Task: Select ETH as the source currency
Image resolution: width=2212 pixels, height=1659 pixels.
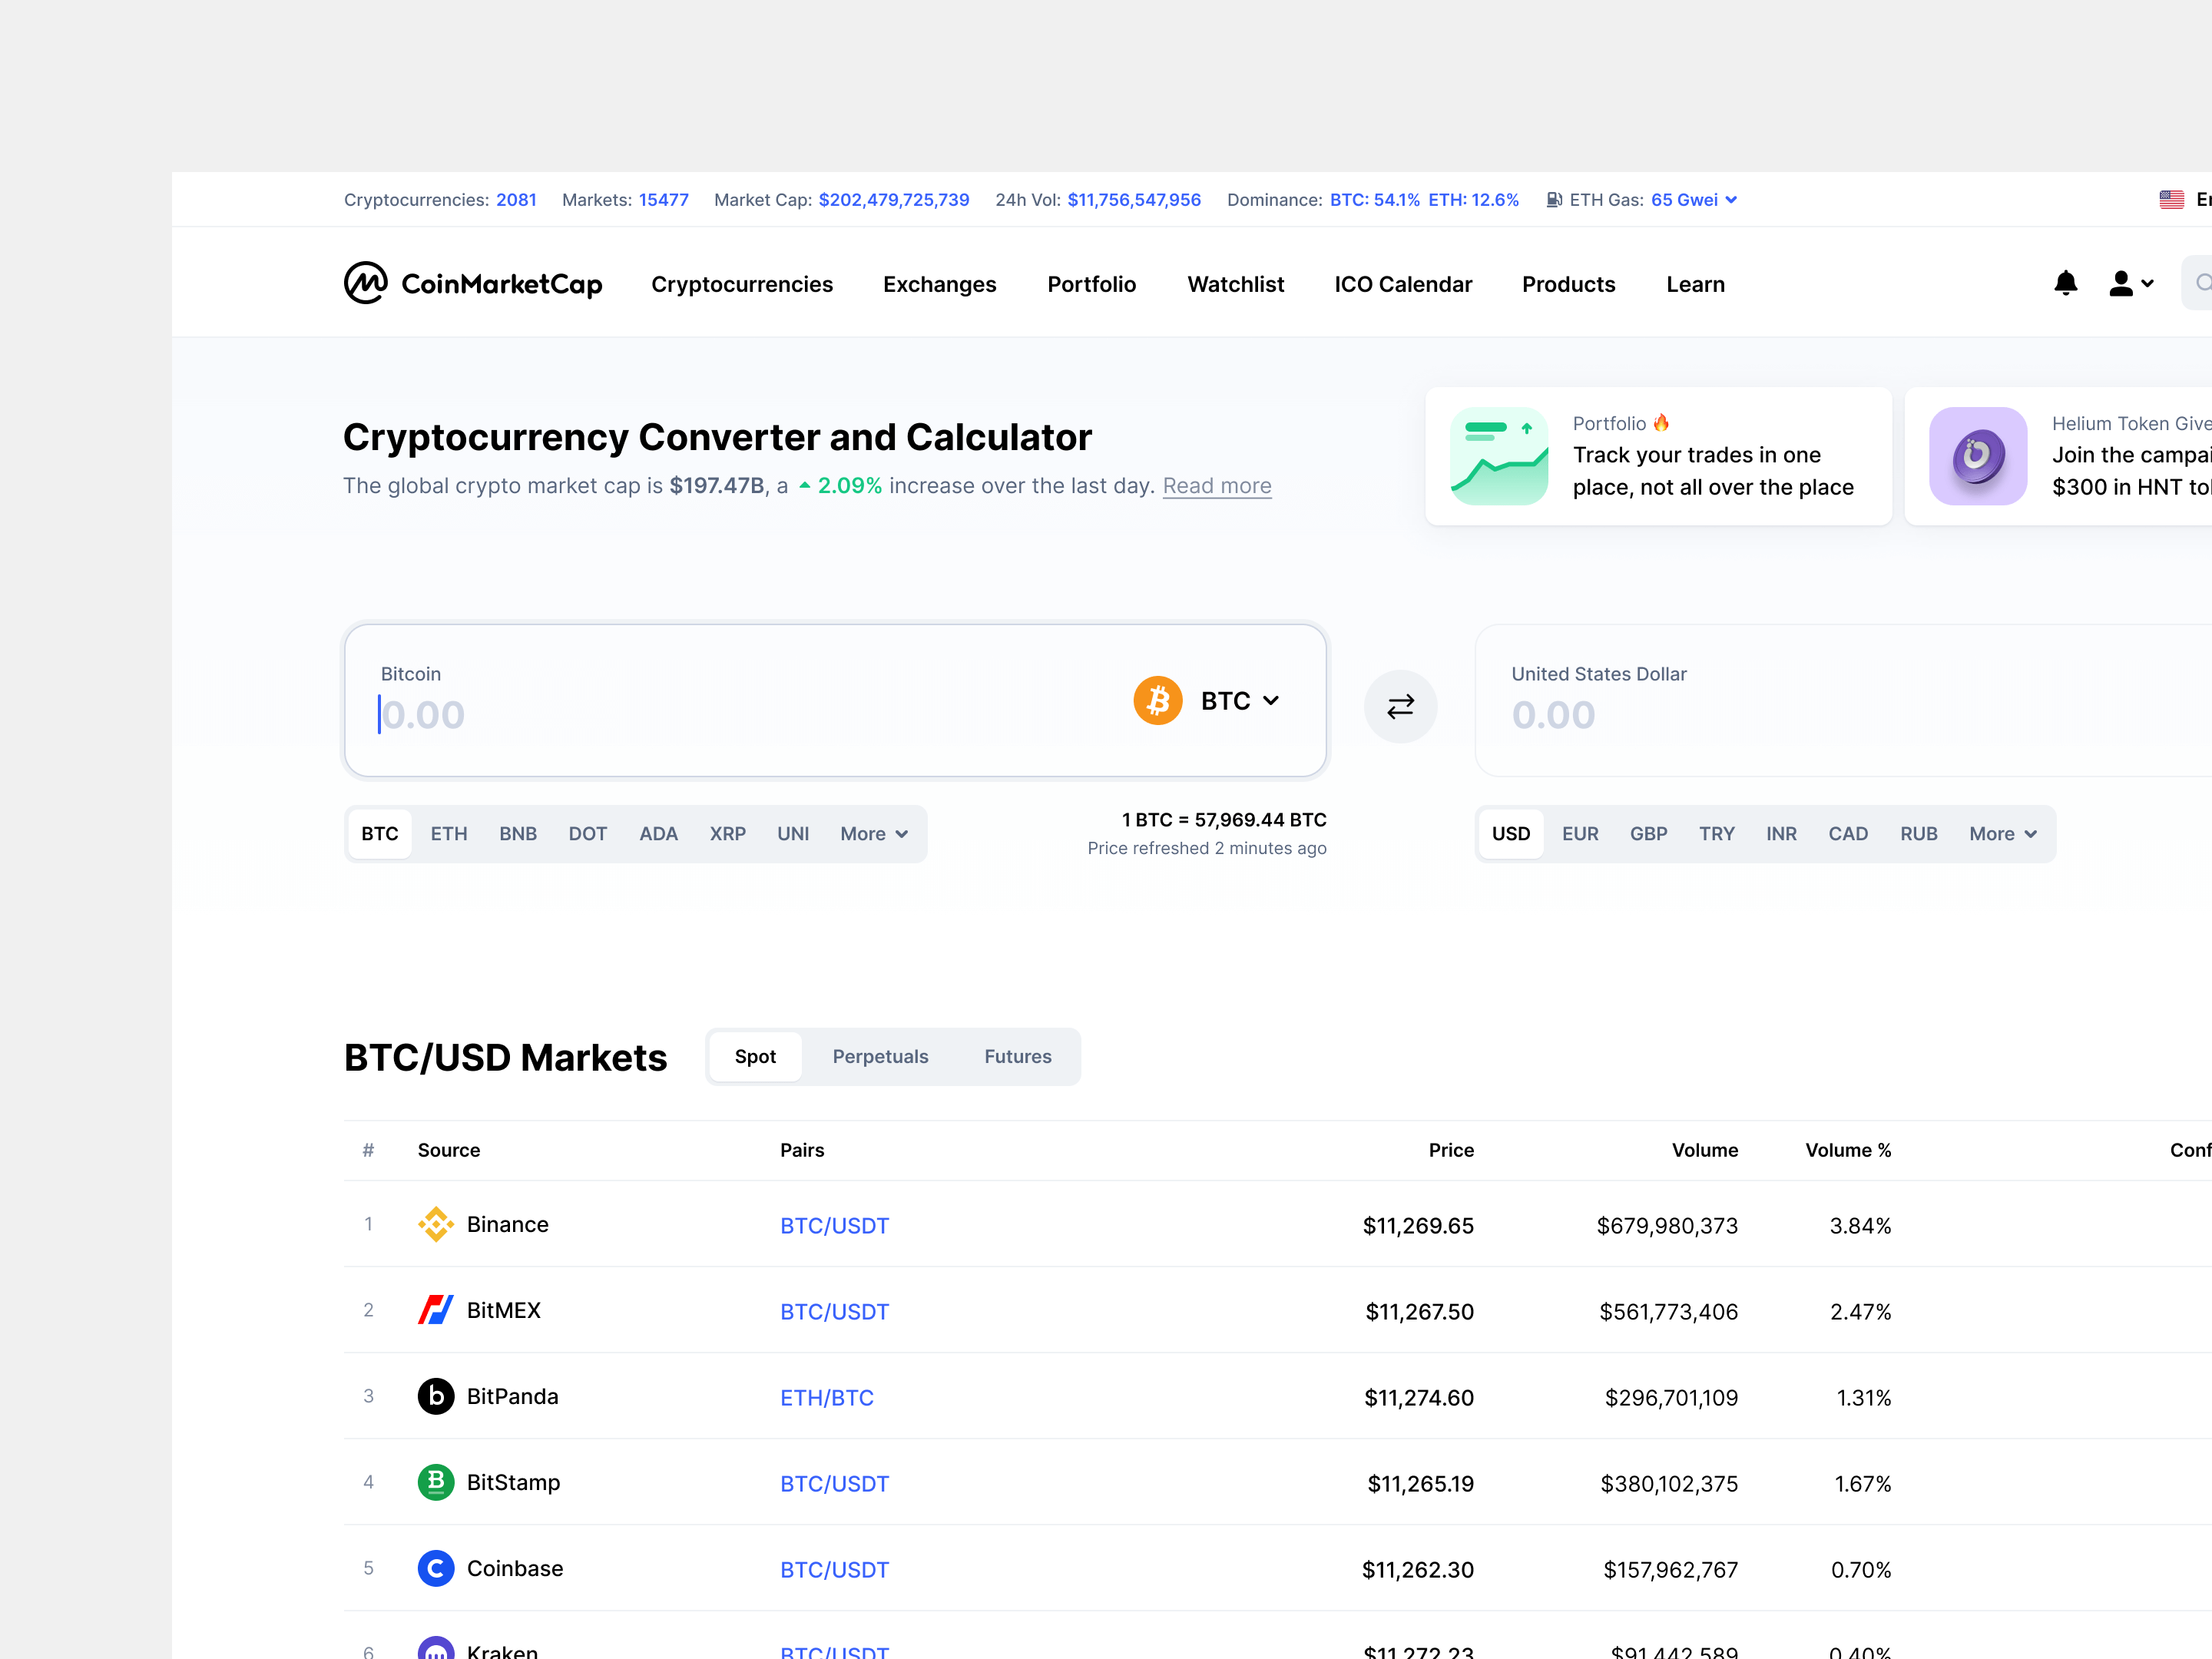Action: point(448,833)
